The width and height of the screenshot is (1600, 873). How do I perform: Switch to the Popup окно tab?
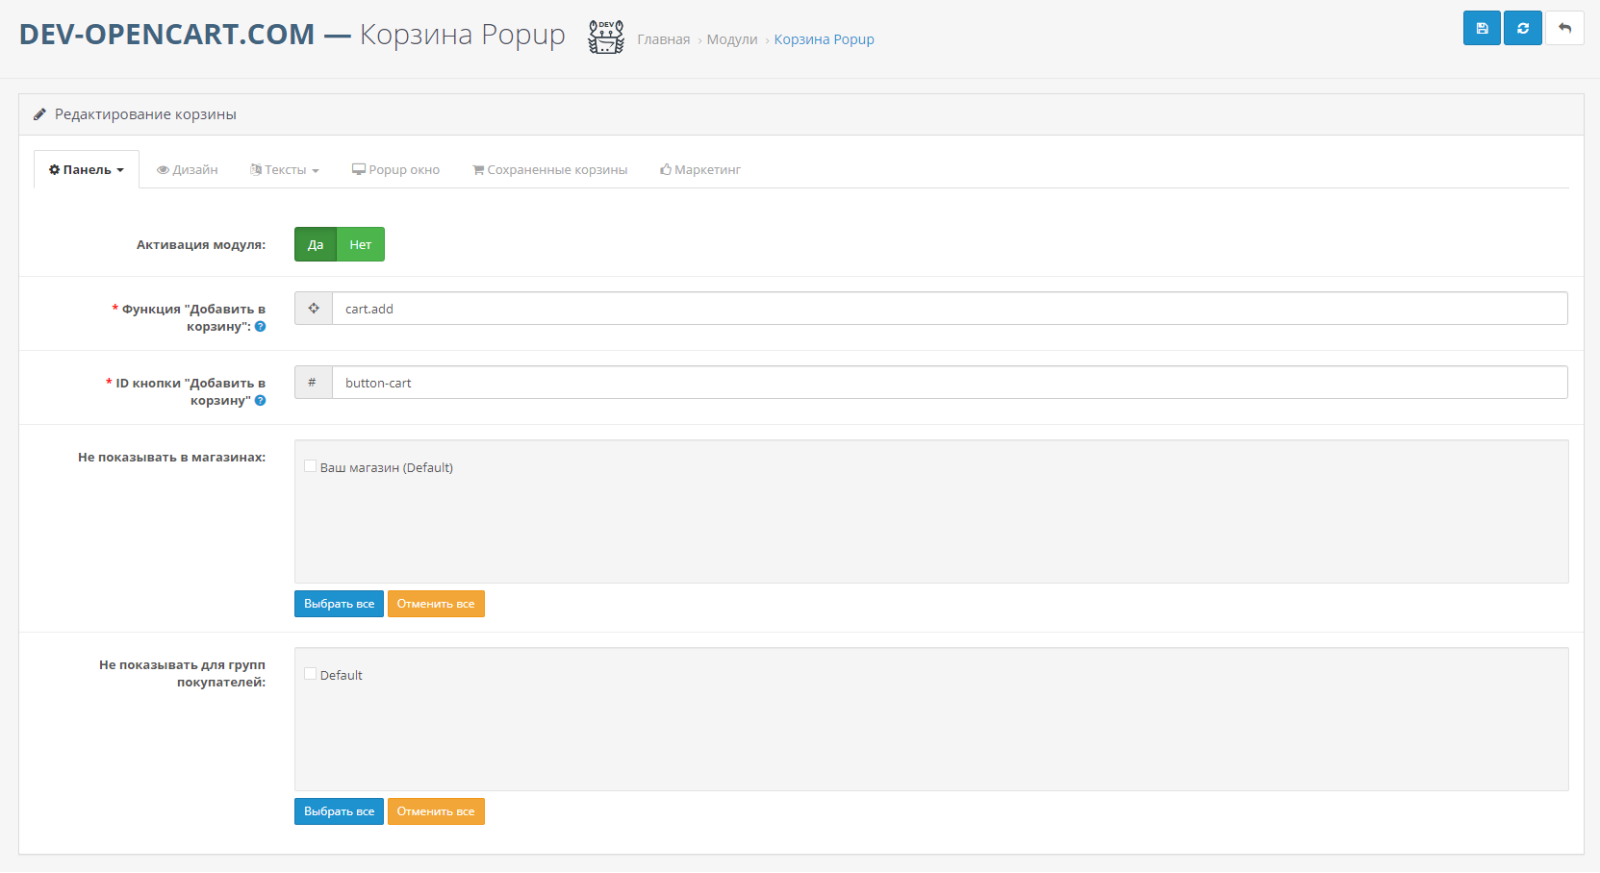[x=396, y=170]
